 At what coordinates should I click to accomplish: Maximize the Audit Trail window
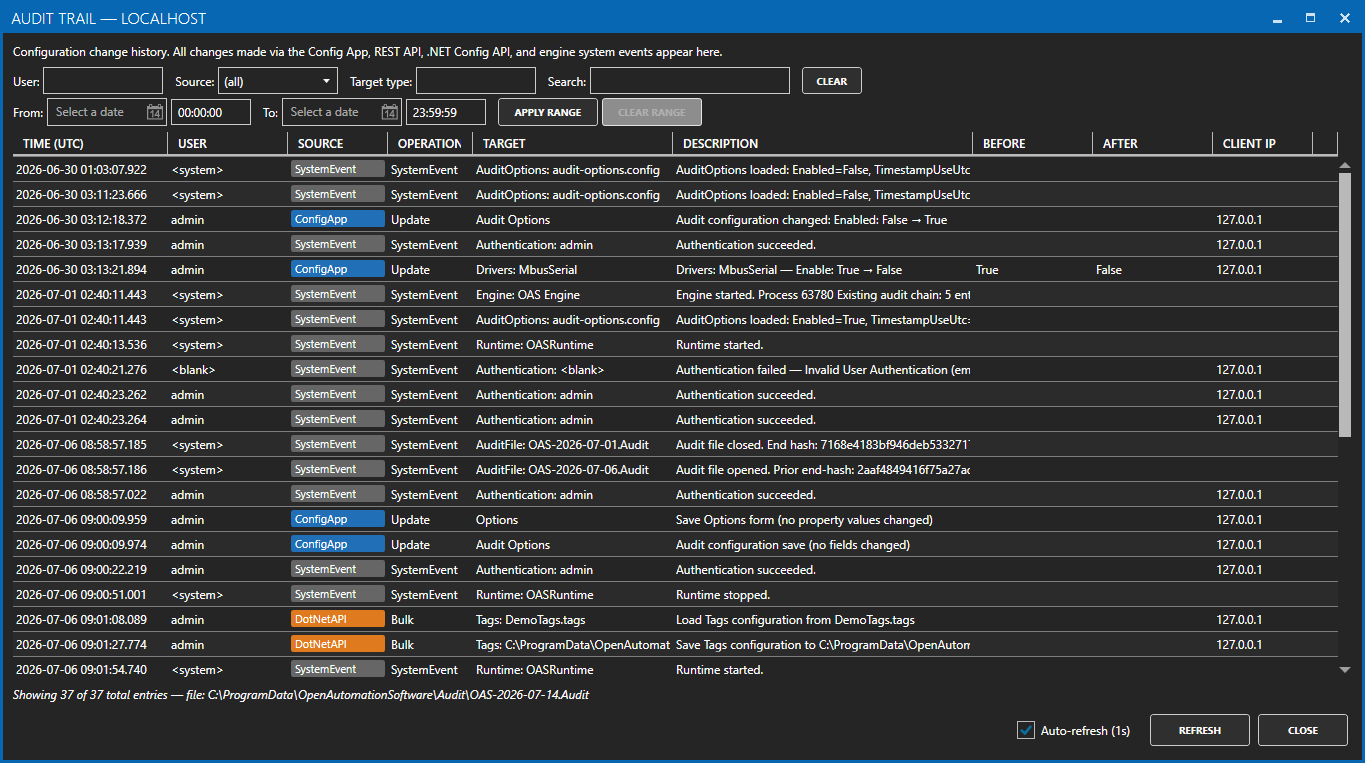pos(1310,18)
